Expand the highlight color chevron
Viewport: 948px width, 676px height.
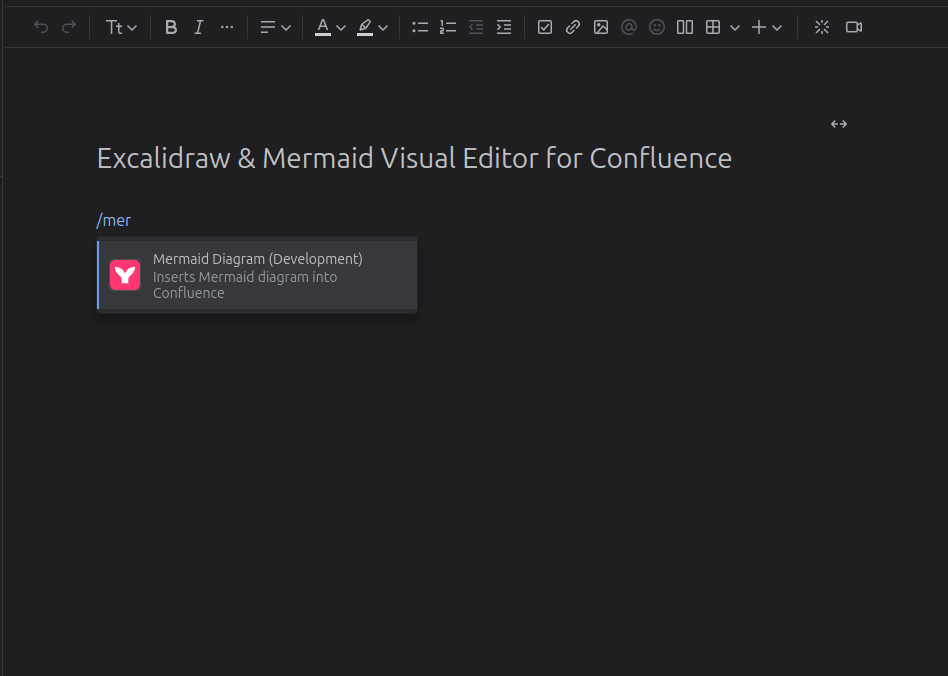383,28
